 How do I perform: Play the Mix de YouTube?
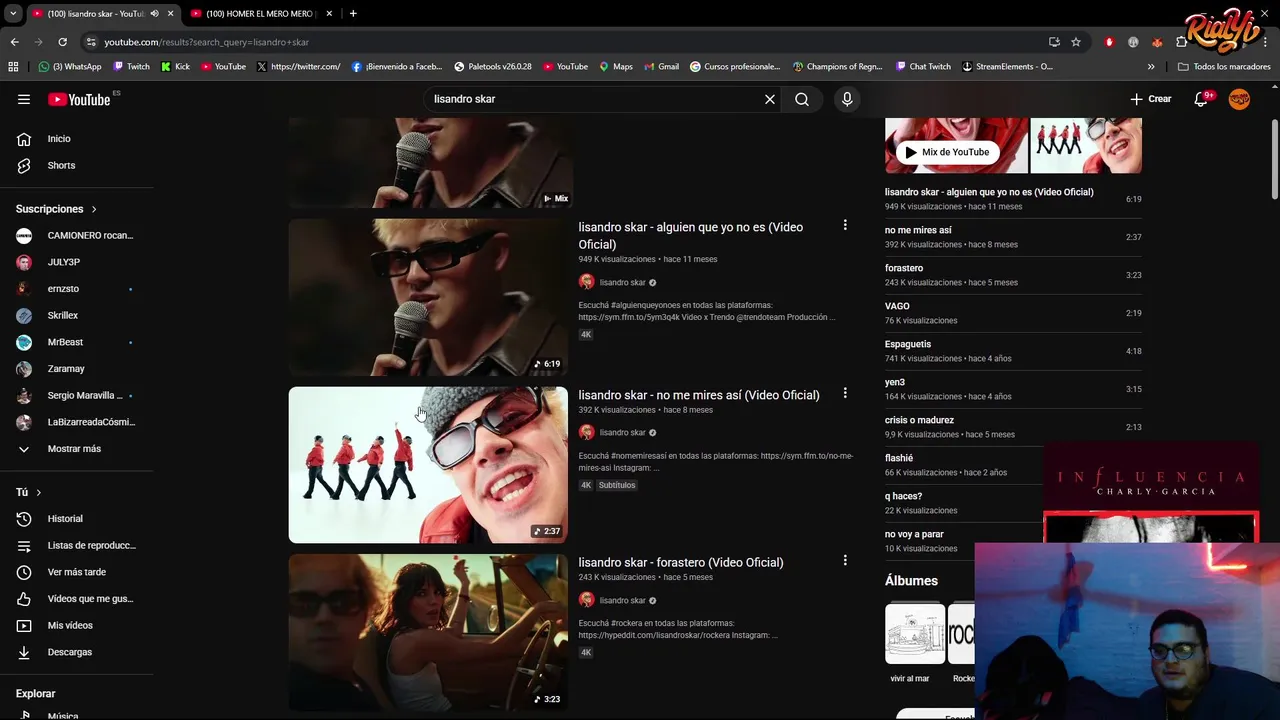947,152
